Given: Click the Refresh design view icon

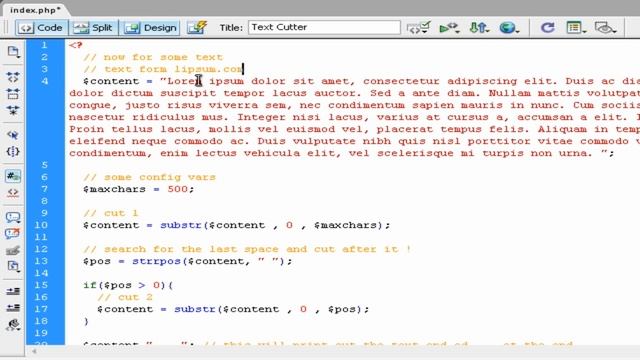Looking at the screenshot, I should (x=547, y=28).
